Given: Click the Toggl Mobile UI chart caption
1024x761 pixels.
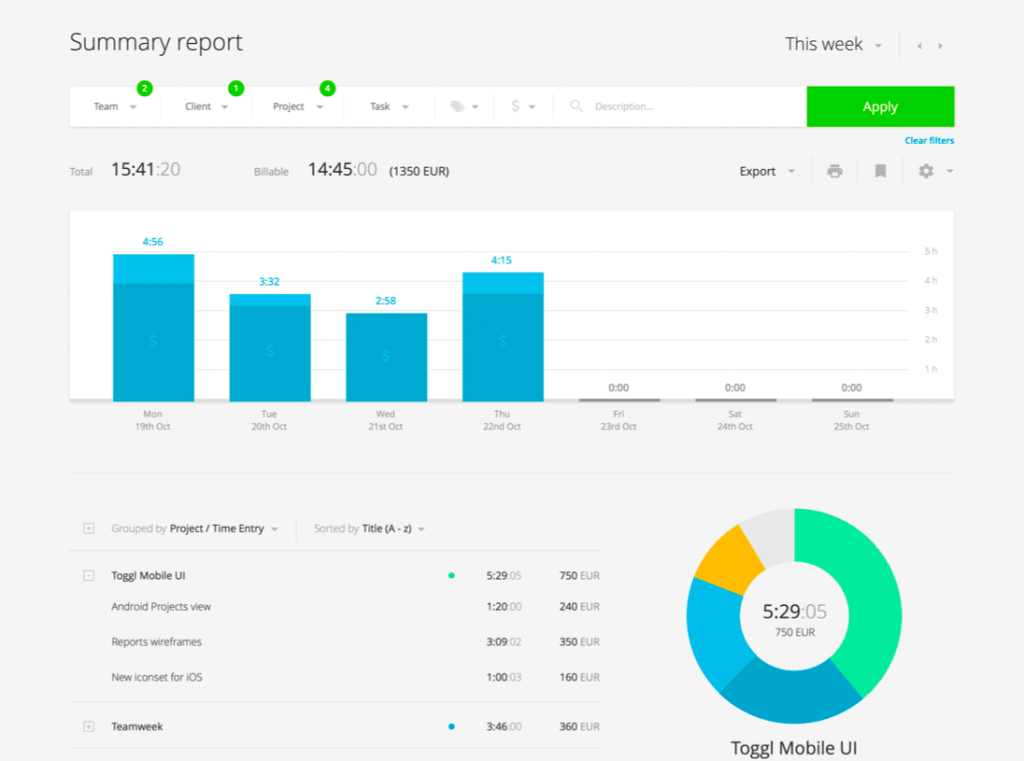Looking at the screenshot, I should 793,748.
